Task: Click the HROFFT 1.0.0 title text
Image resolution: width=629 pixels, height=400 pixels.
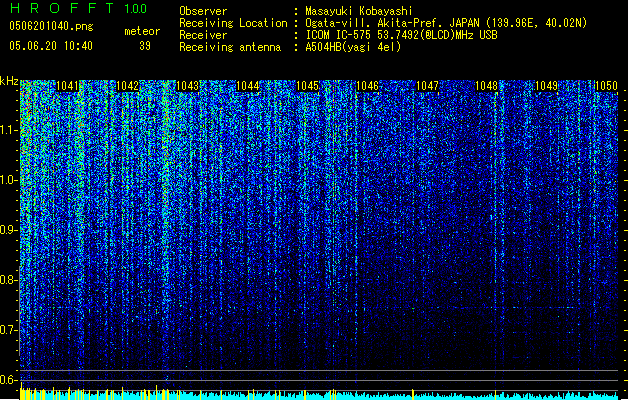Action: (x=78, y=8)
